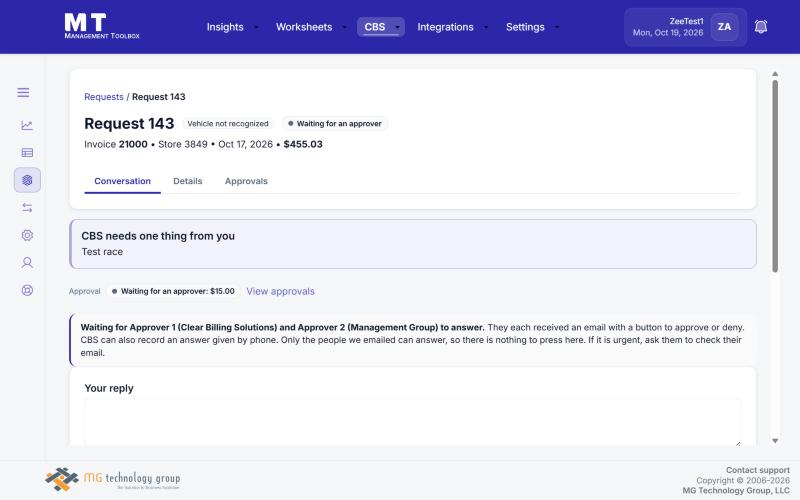Viewport: 800px width, 500px height.
Task: Expand the Worksheets dropdown arrow
Action: click(344, 27)
